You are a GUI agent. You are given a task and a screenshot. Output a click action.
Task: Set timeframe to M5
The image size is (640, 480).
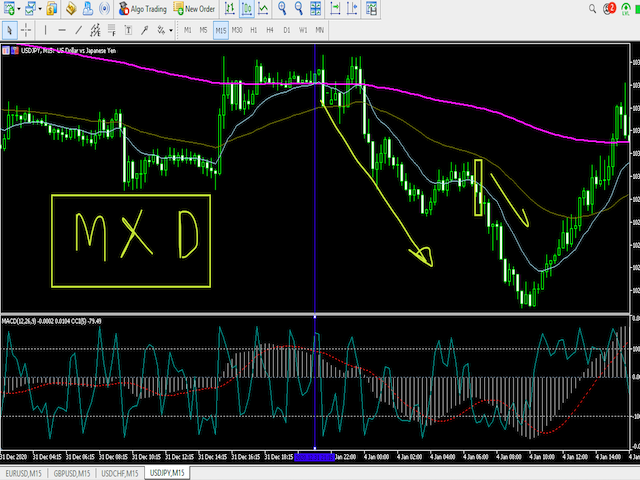(204, 30)
